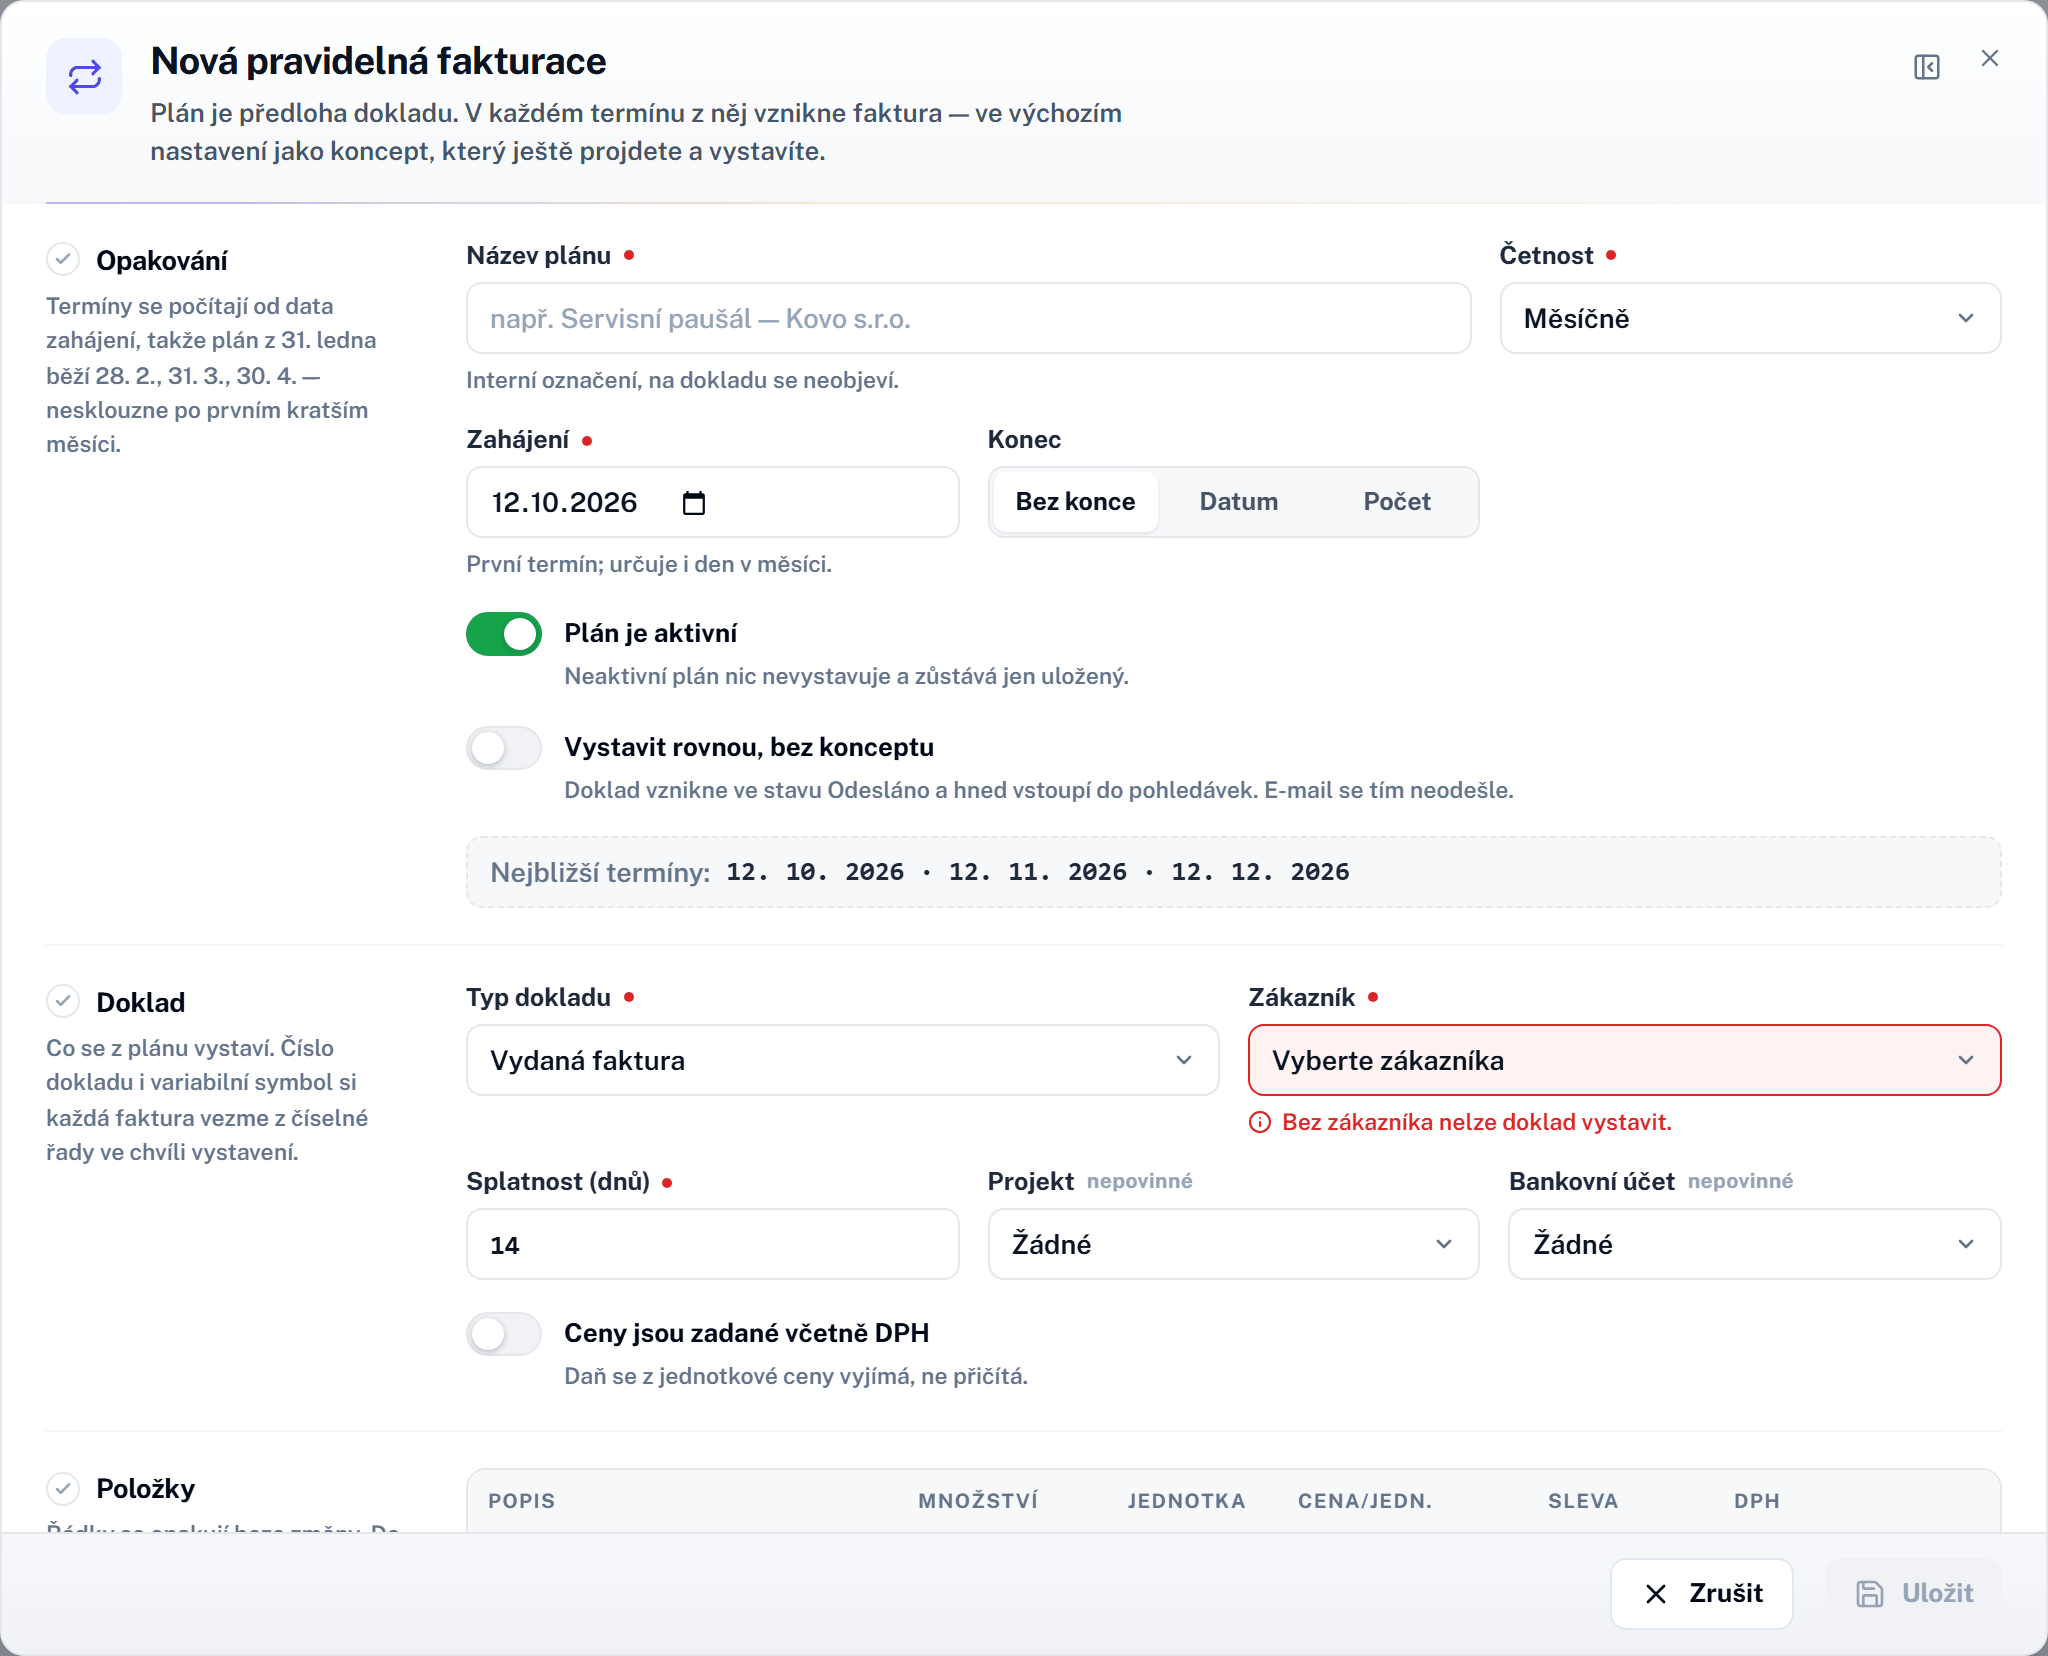This screenshot has height=1656, width=2048.
Task: Click the Zrušit button
Action: (1701, 1593)
